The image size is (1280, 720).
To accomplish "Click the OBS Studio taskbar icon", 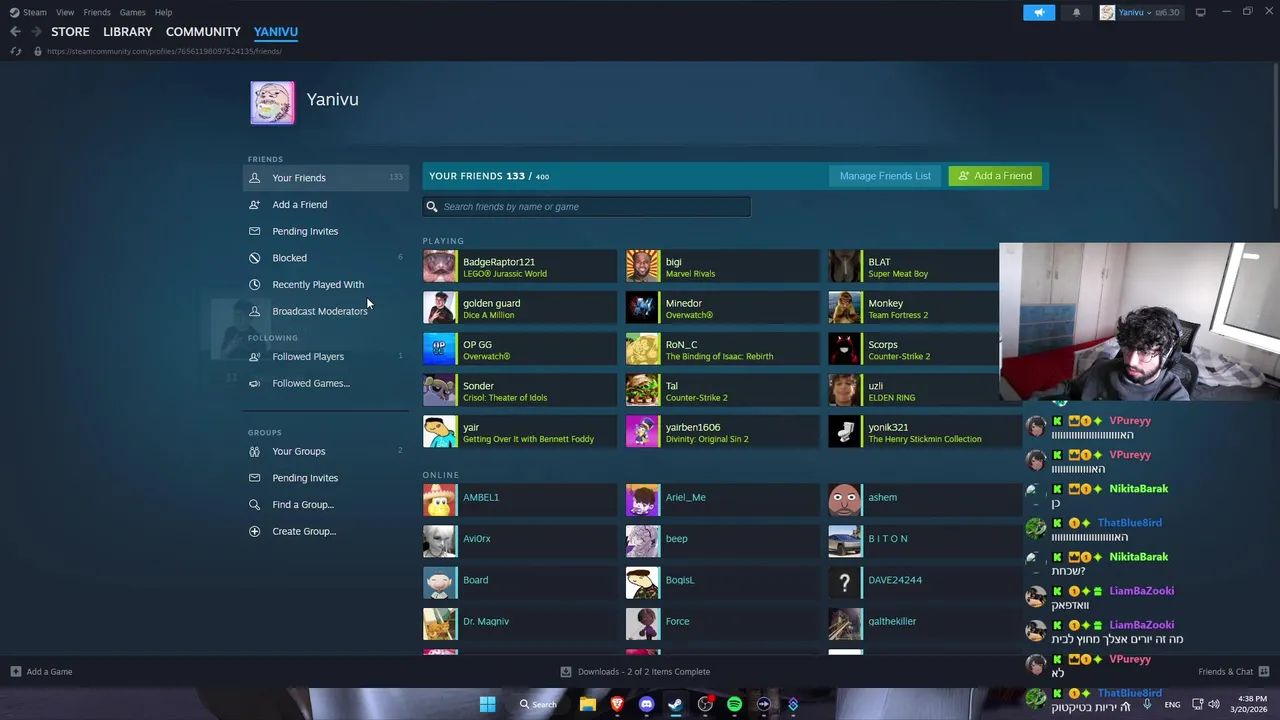I will [705, 704].
